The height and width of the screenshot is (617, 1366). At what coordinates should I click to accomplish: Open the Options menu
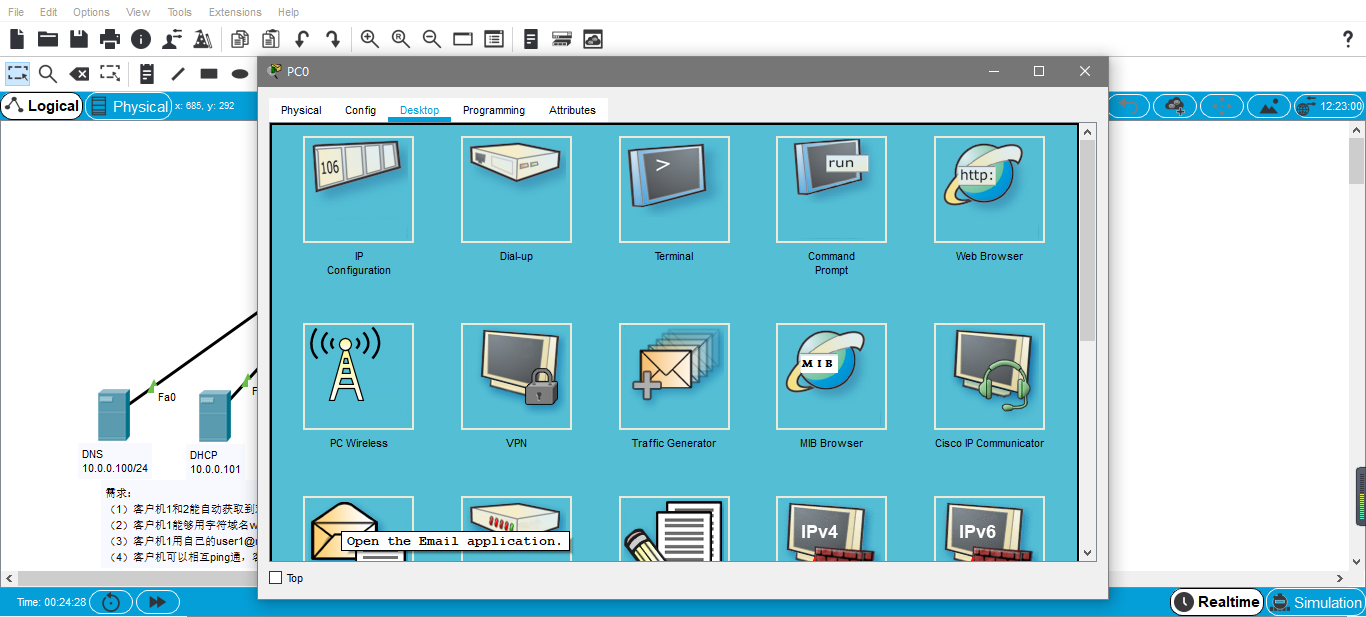tap(91, 12)
